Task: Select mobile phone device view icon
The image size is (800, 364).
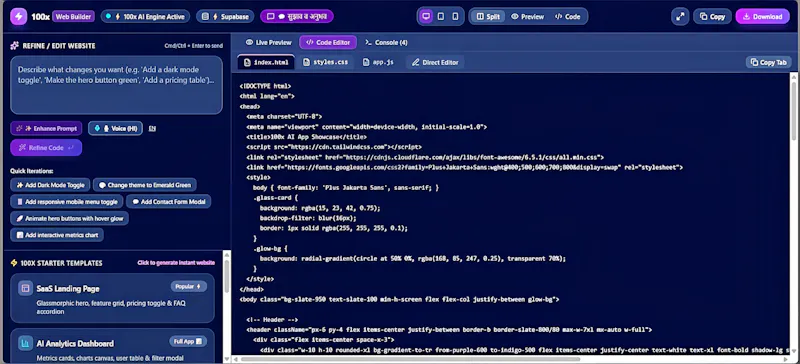Action: 455,16
